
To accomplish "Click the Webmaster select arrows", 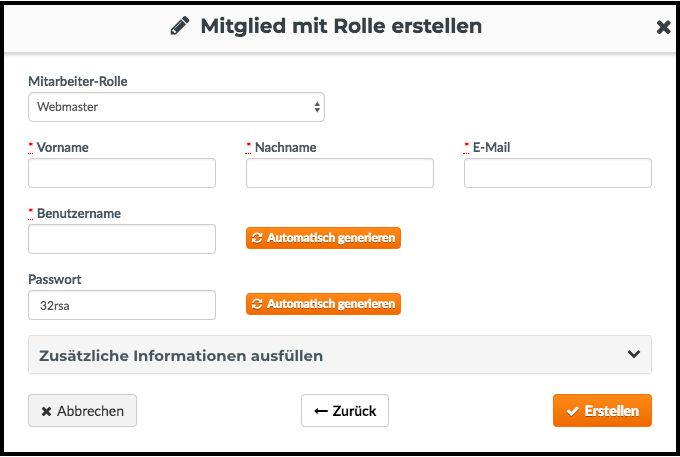I will (317, 107).
